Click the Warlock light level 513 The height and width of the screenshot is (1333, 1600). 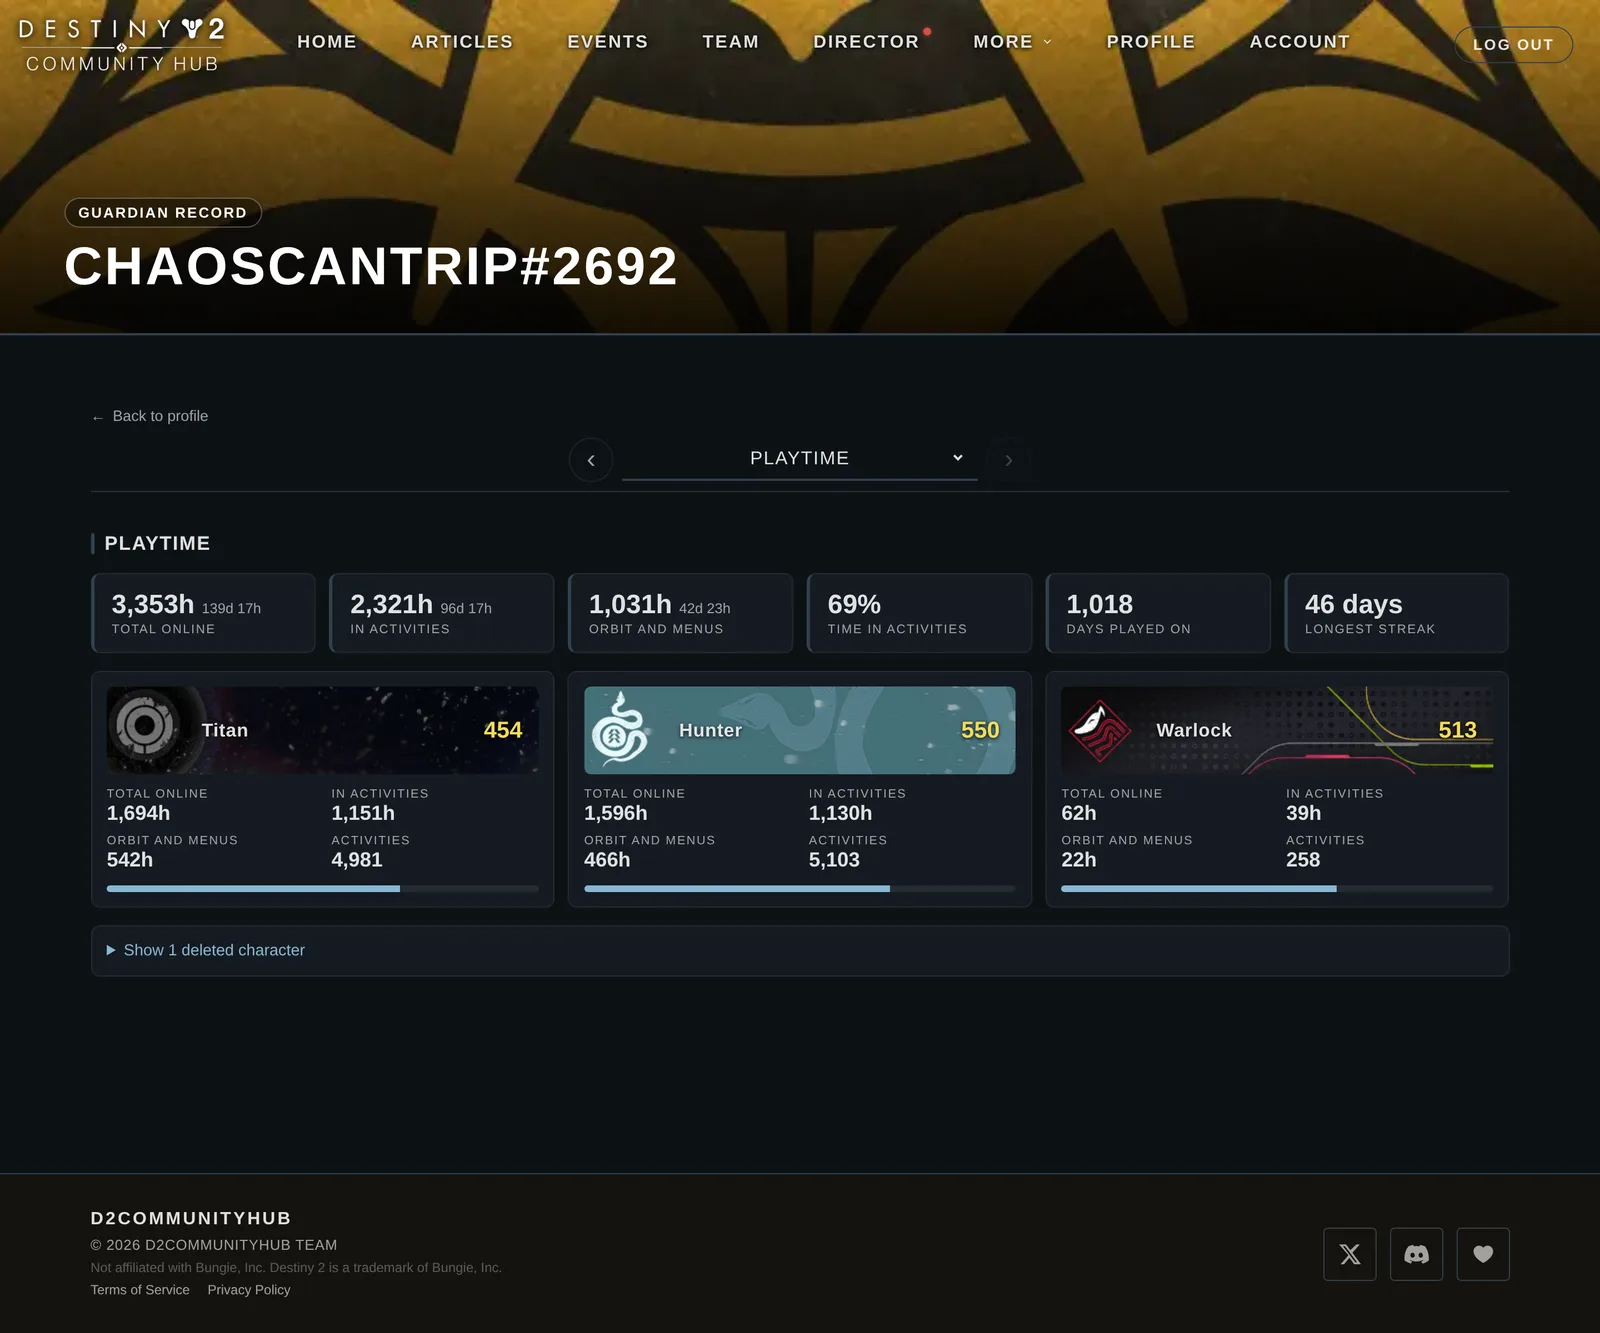(1458, 730)
